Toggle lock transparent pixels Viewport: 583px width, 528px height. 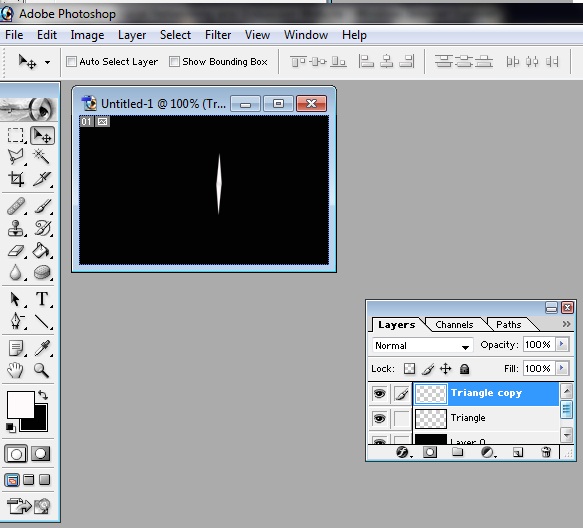[409, 369]
